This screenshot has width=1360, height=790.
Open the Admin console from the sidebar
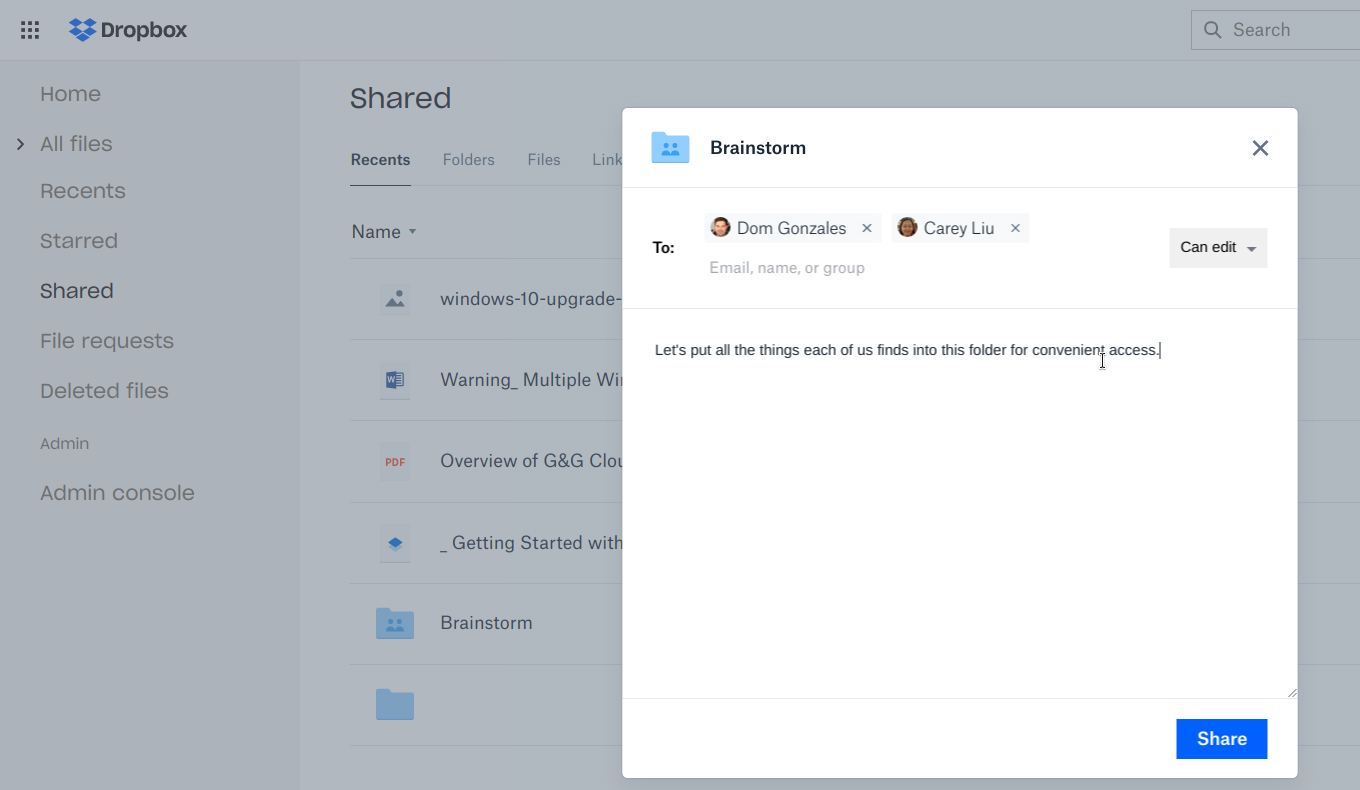click(117, 492)
